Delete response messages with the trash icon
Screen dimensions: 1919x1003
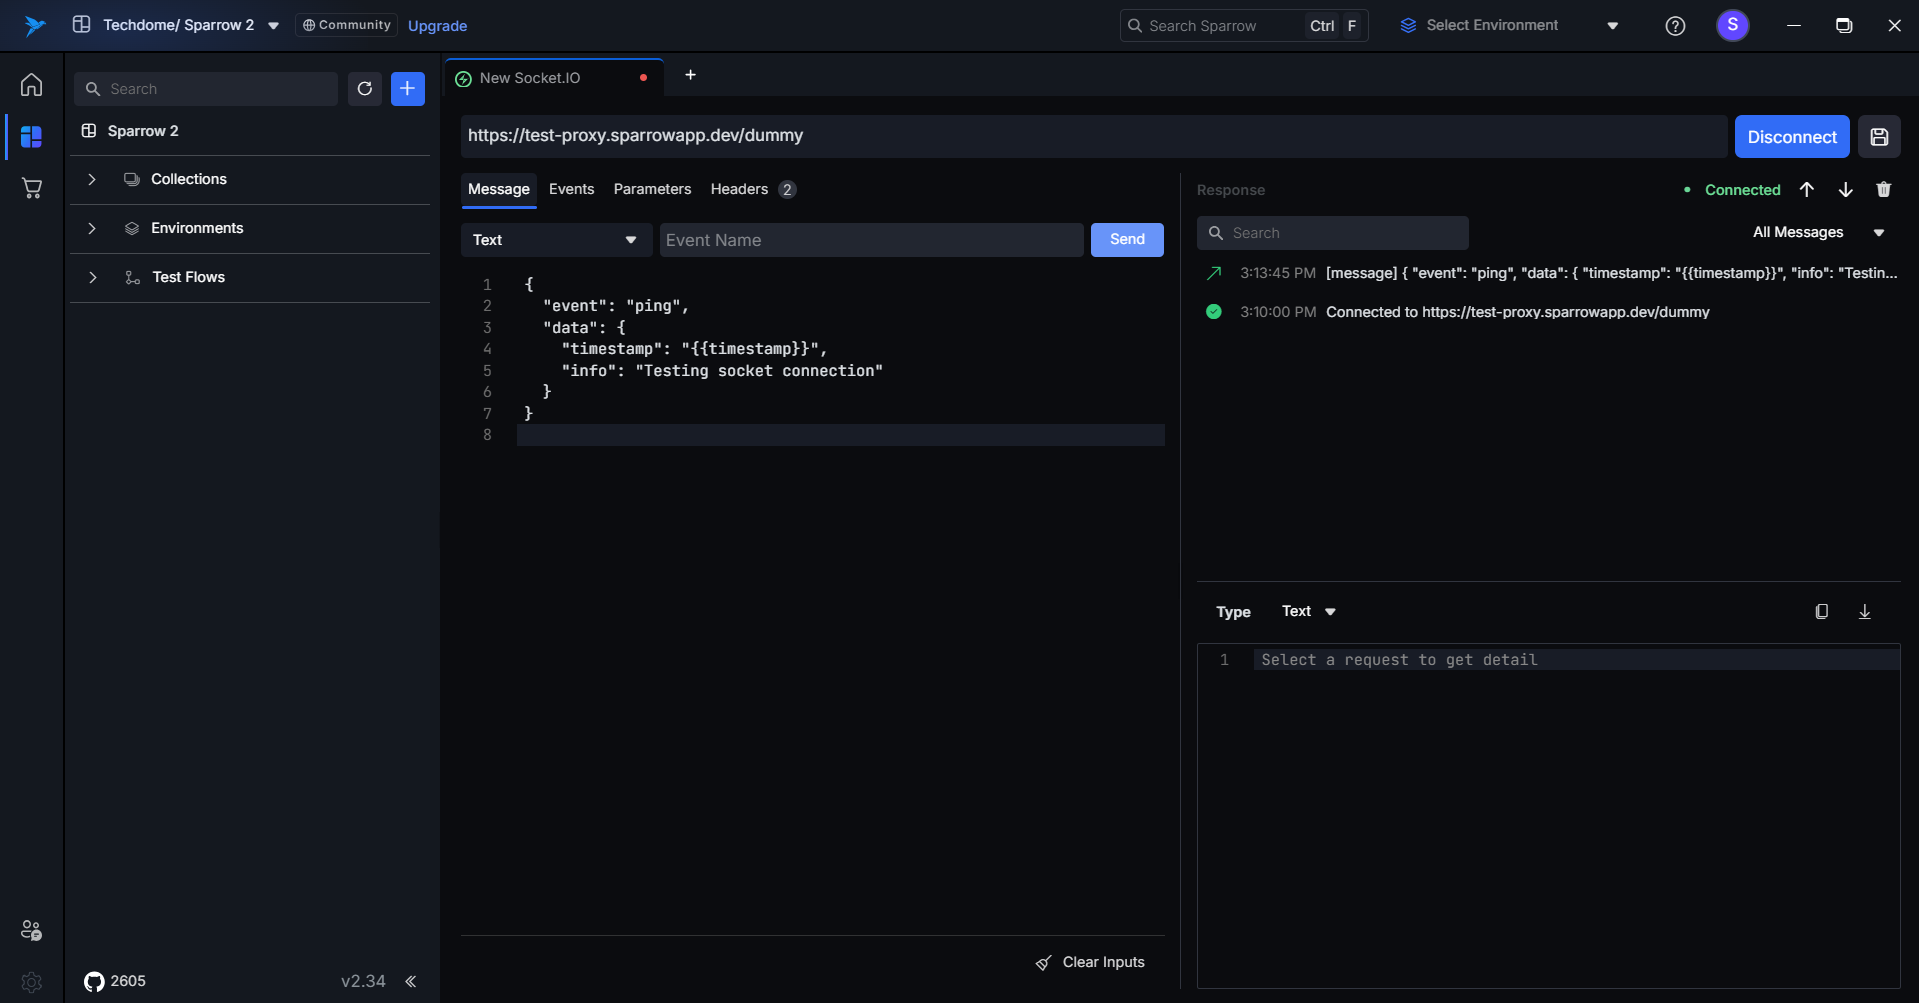pos(1883,190)
